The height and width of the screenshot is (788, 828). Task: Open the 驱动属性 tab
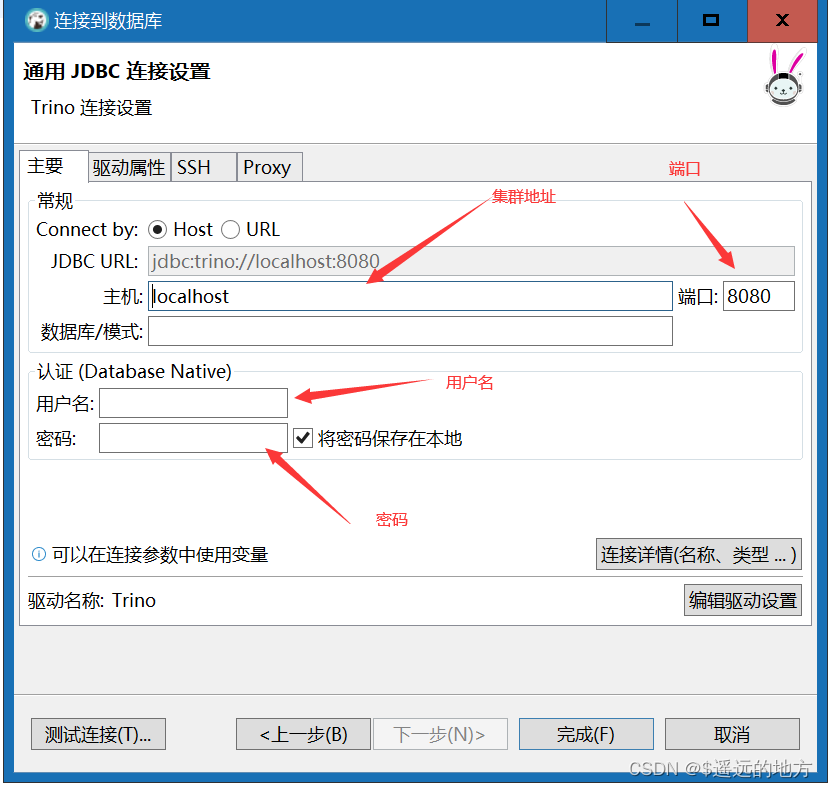[x=129, y=167]
